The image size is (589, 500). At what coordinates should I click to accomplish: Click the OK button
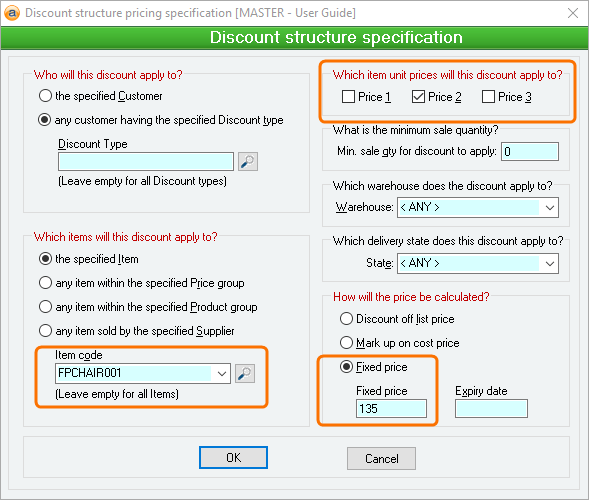[233, 458]
